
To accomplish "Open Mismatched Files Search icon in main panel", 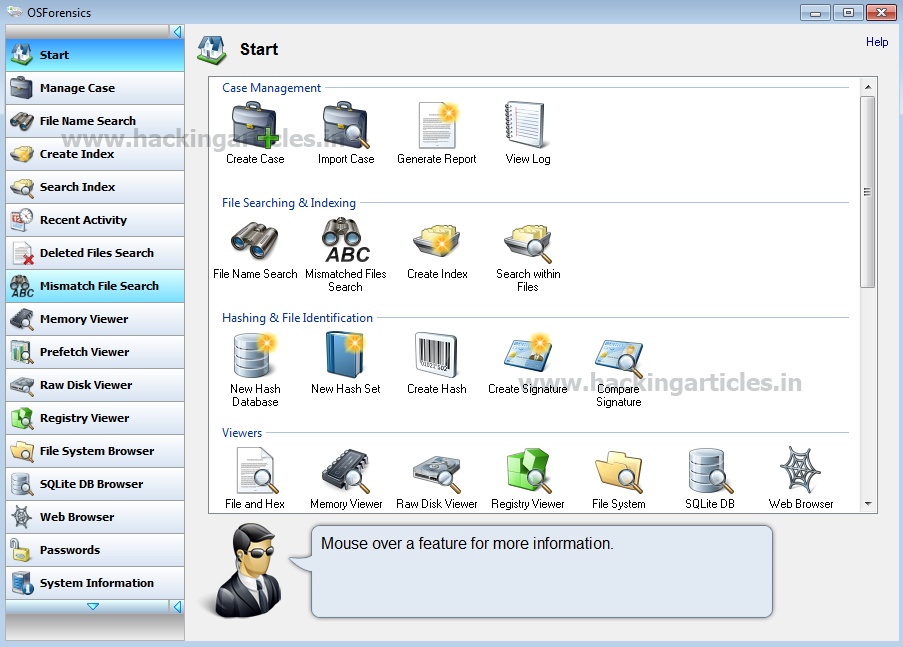I will pyautogui.click(x=346, y=240).
